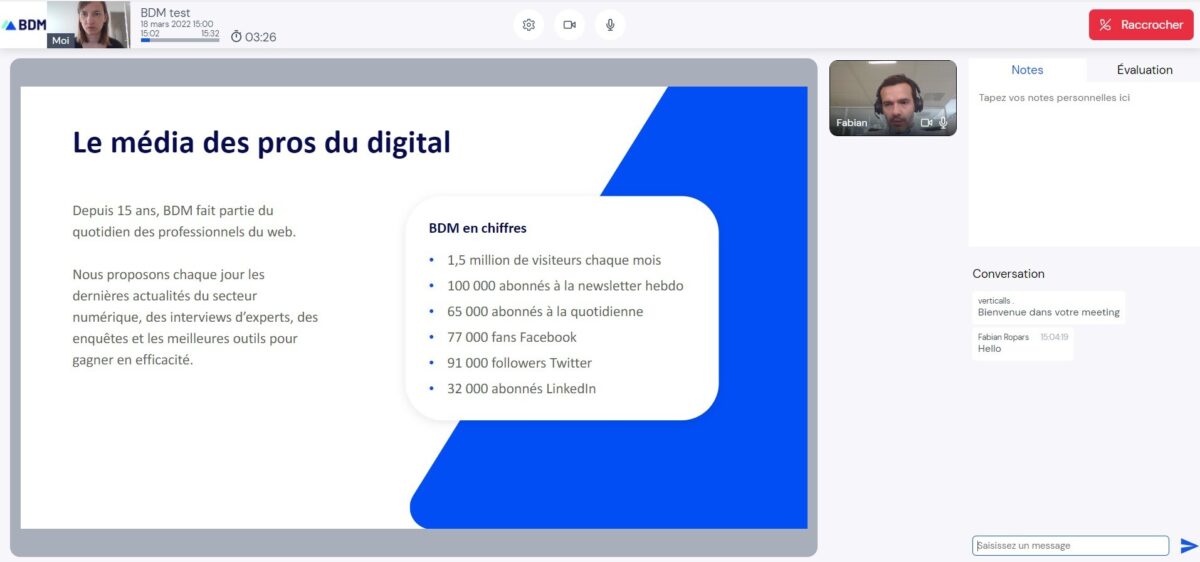The image size is (1200, 562).
Task: Click the Conversation heading
Action: (1008, 274)
